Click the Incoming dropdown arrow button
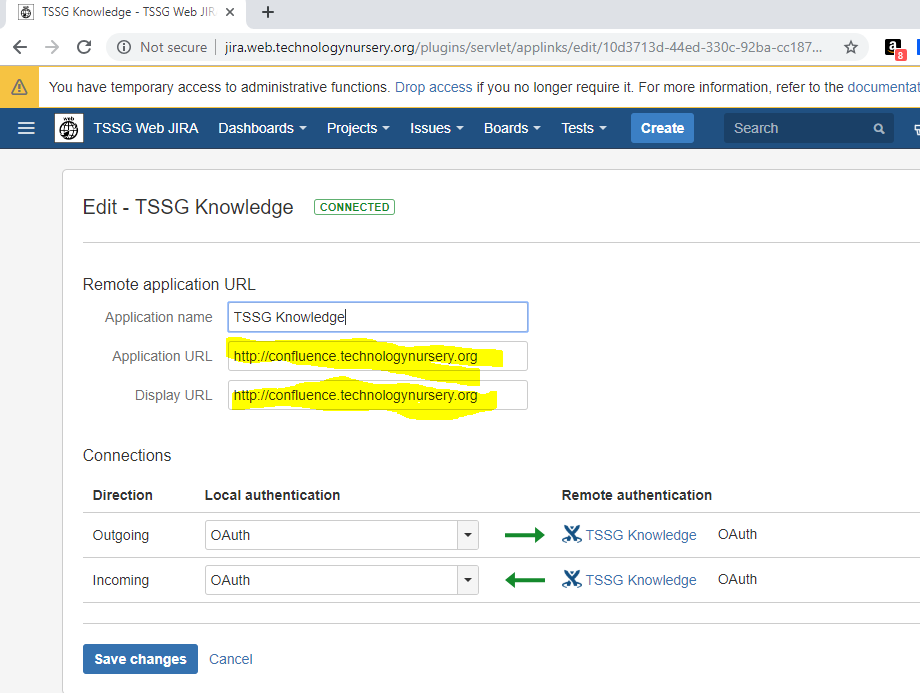The height and width of the screenshot is (693, 920). coord(468,580)
